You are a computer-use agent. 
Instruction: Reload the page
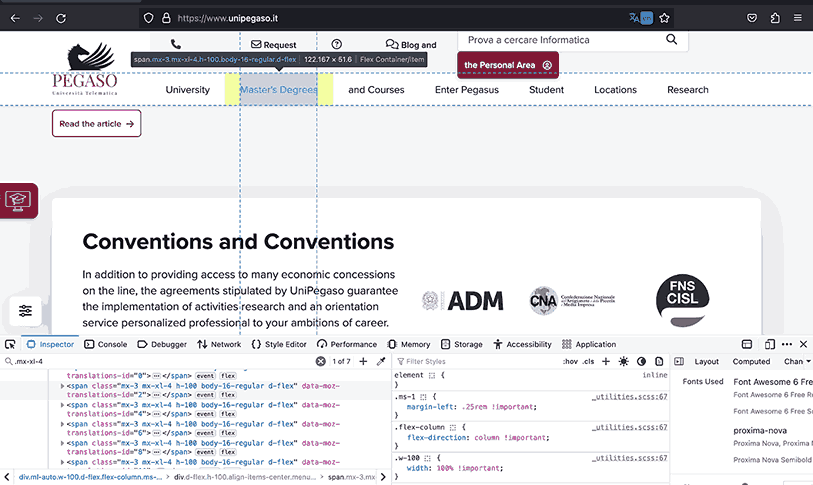pyautogui.click(x=61, y=18)
